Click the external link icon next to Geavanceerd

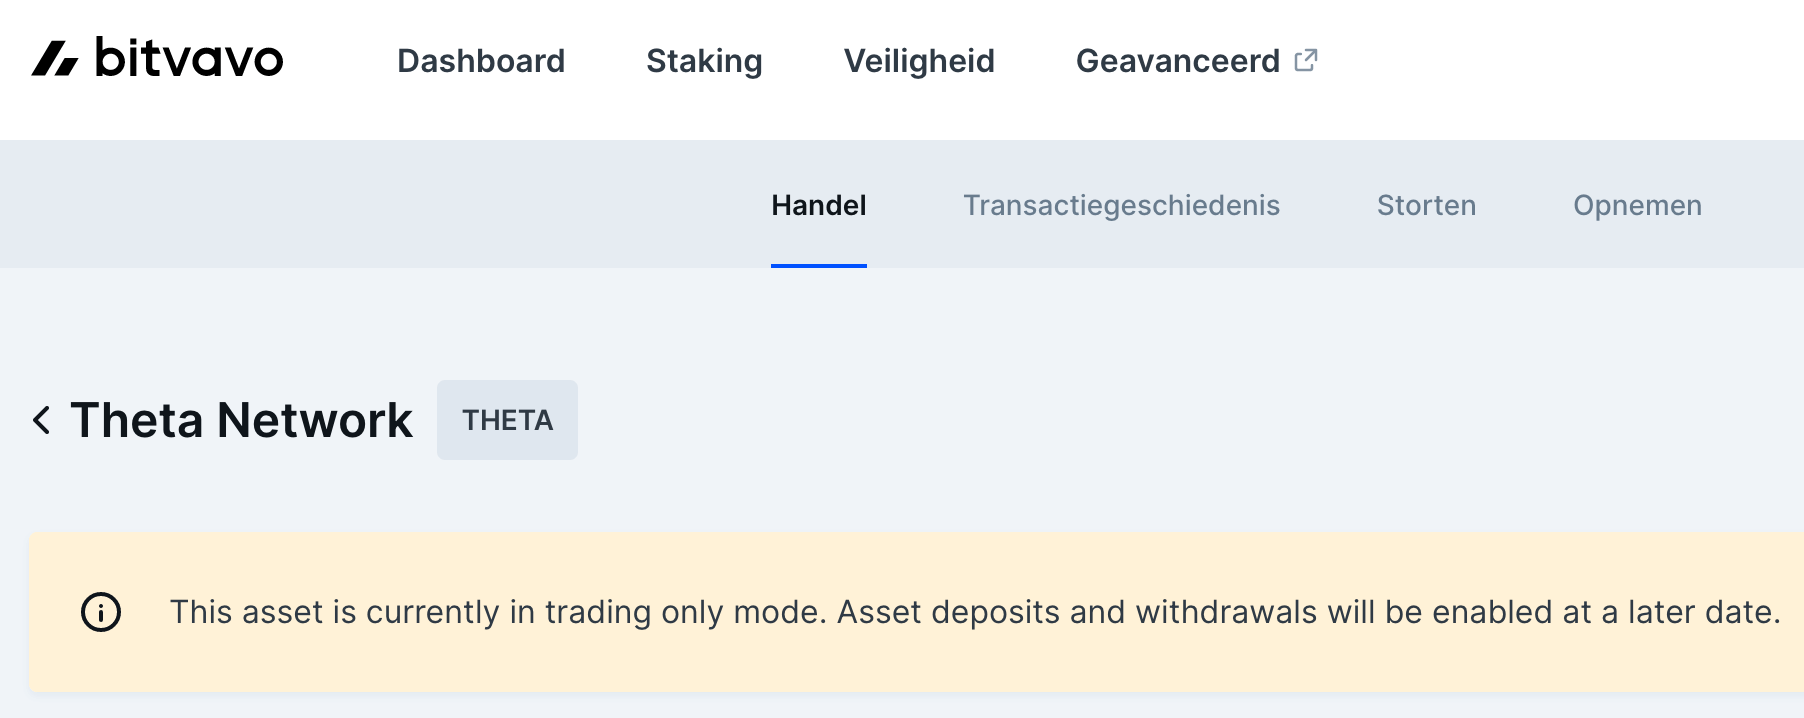pyautogui.click(x=1306, y=60)
